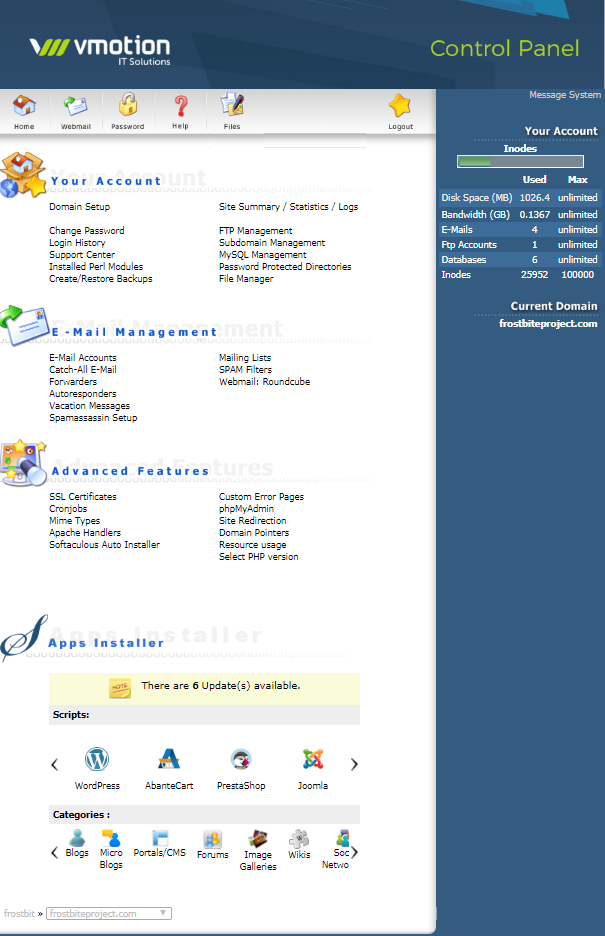
Task: Click the E-Mail Management envelope icon
Action: point(24,325)
